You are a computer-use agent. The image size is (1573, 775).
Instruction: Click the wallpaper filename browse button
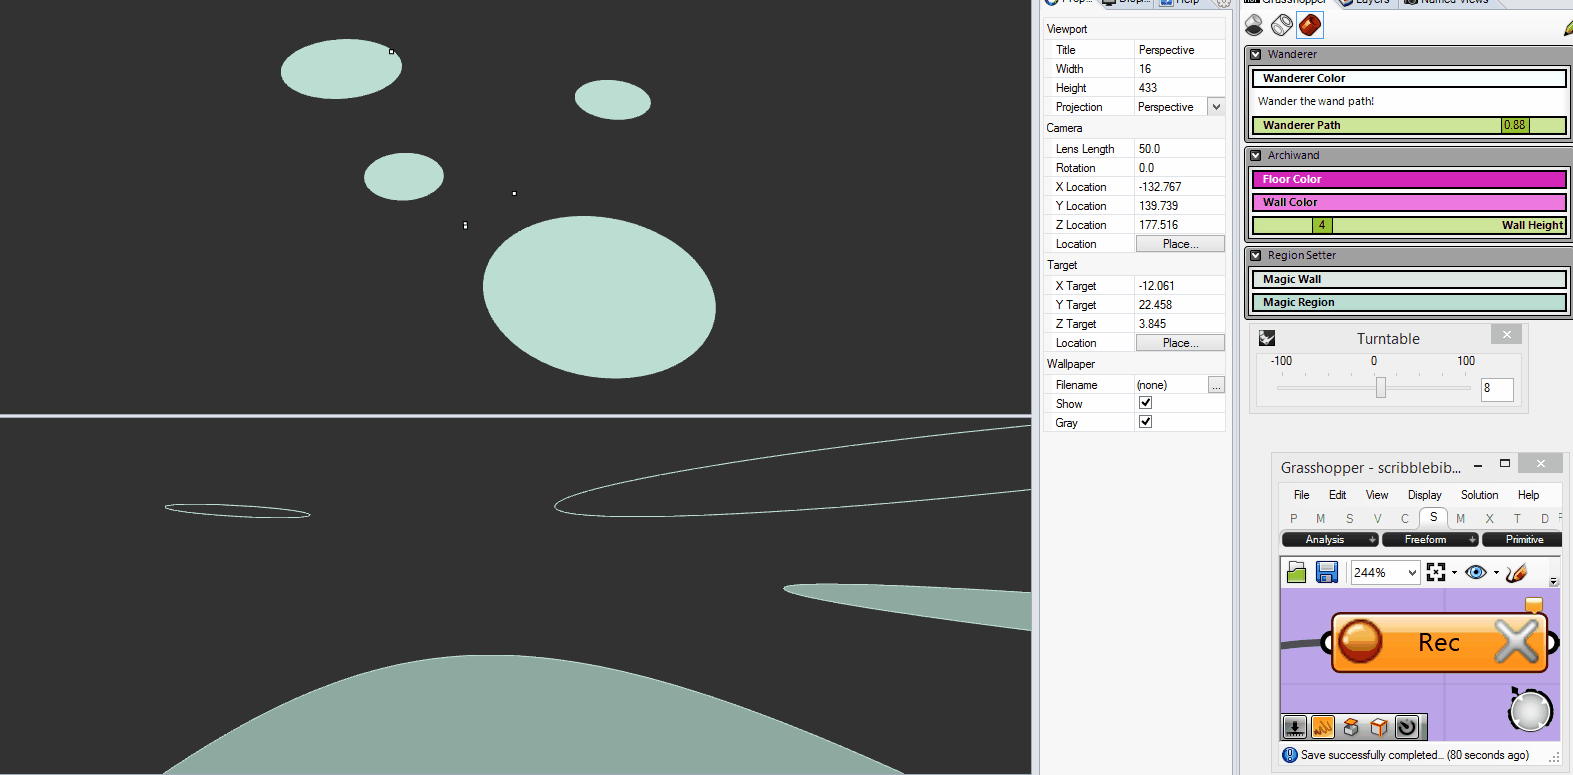[x=1216, y=385]
